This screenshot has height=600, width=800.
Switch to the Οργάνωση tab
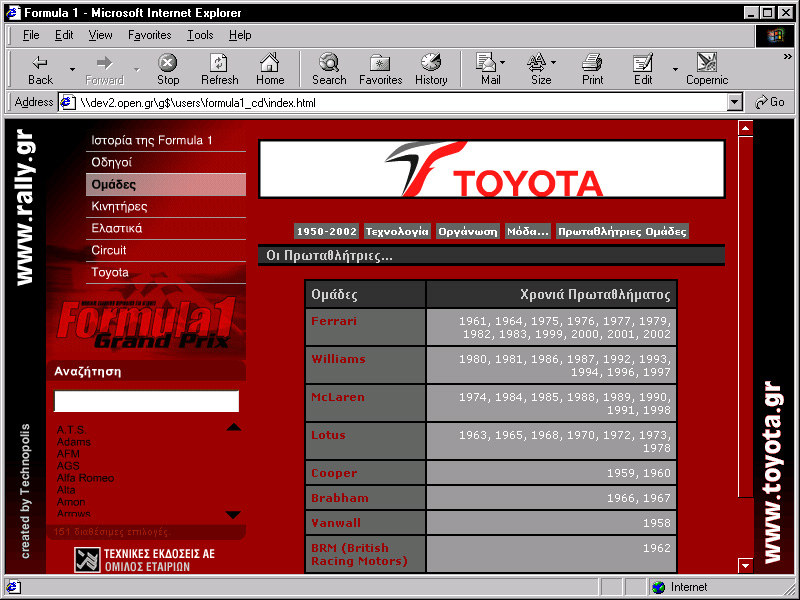point(468,231)
